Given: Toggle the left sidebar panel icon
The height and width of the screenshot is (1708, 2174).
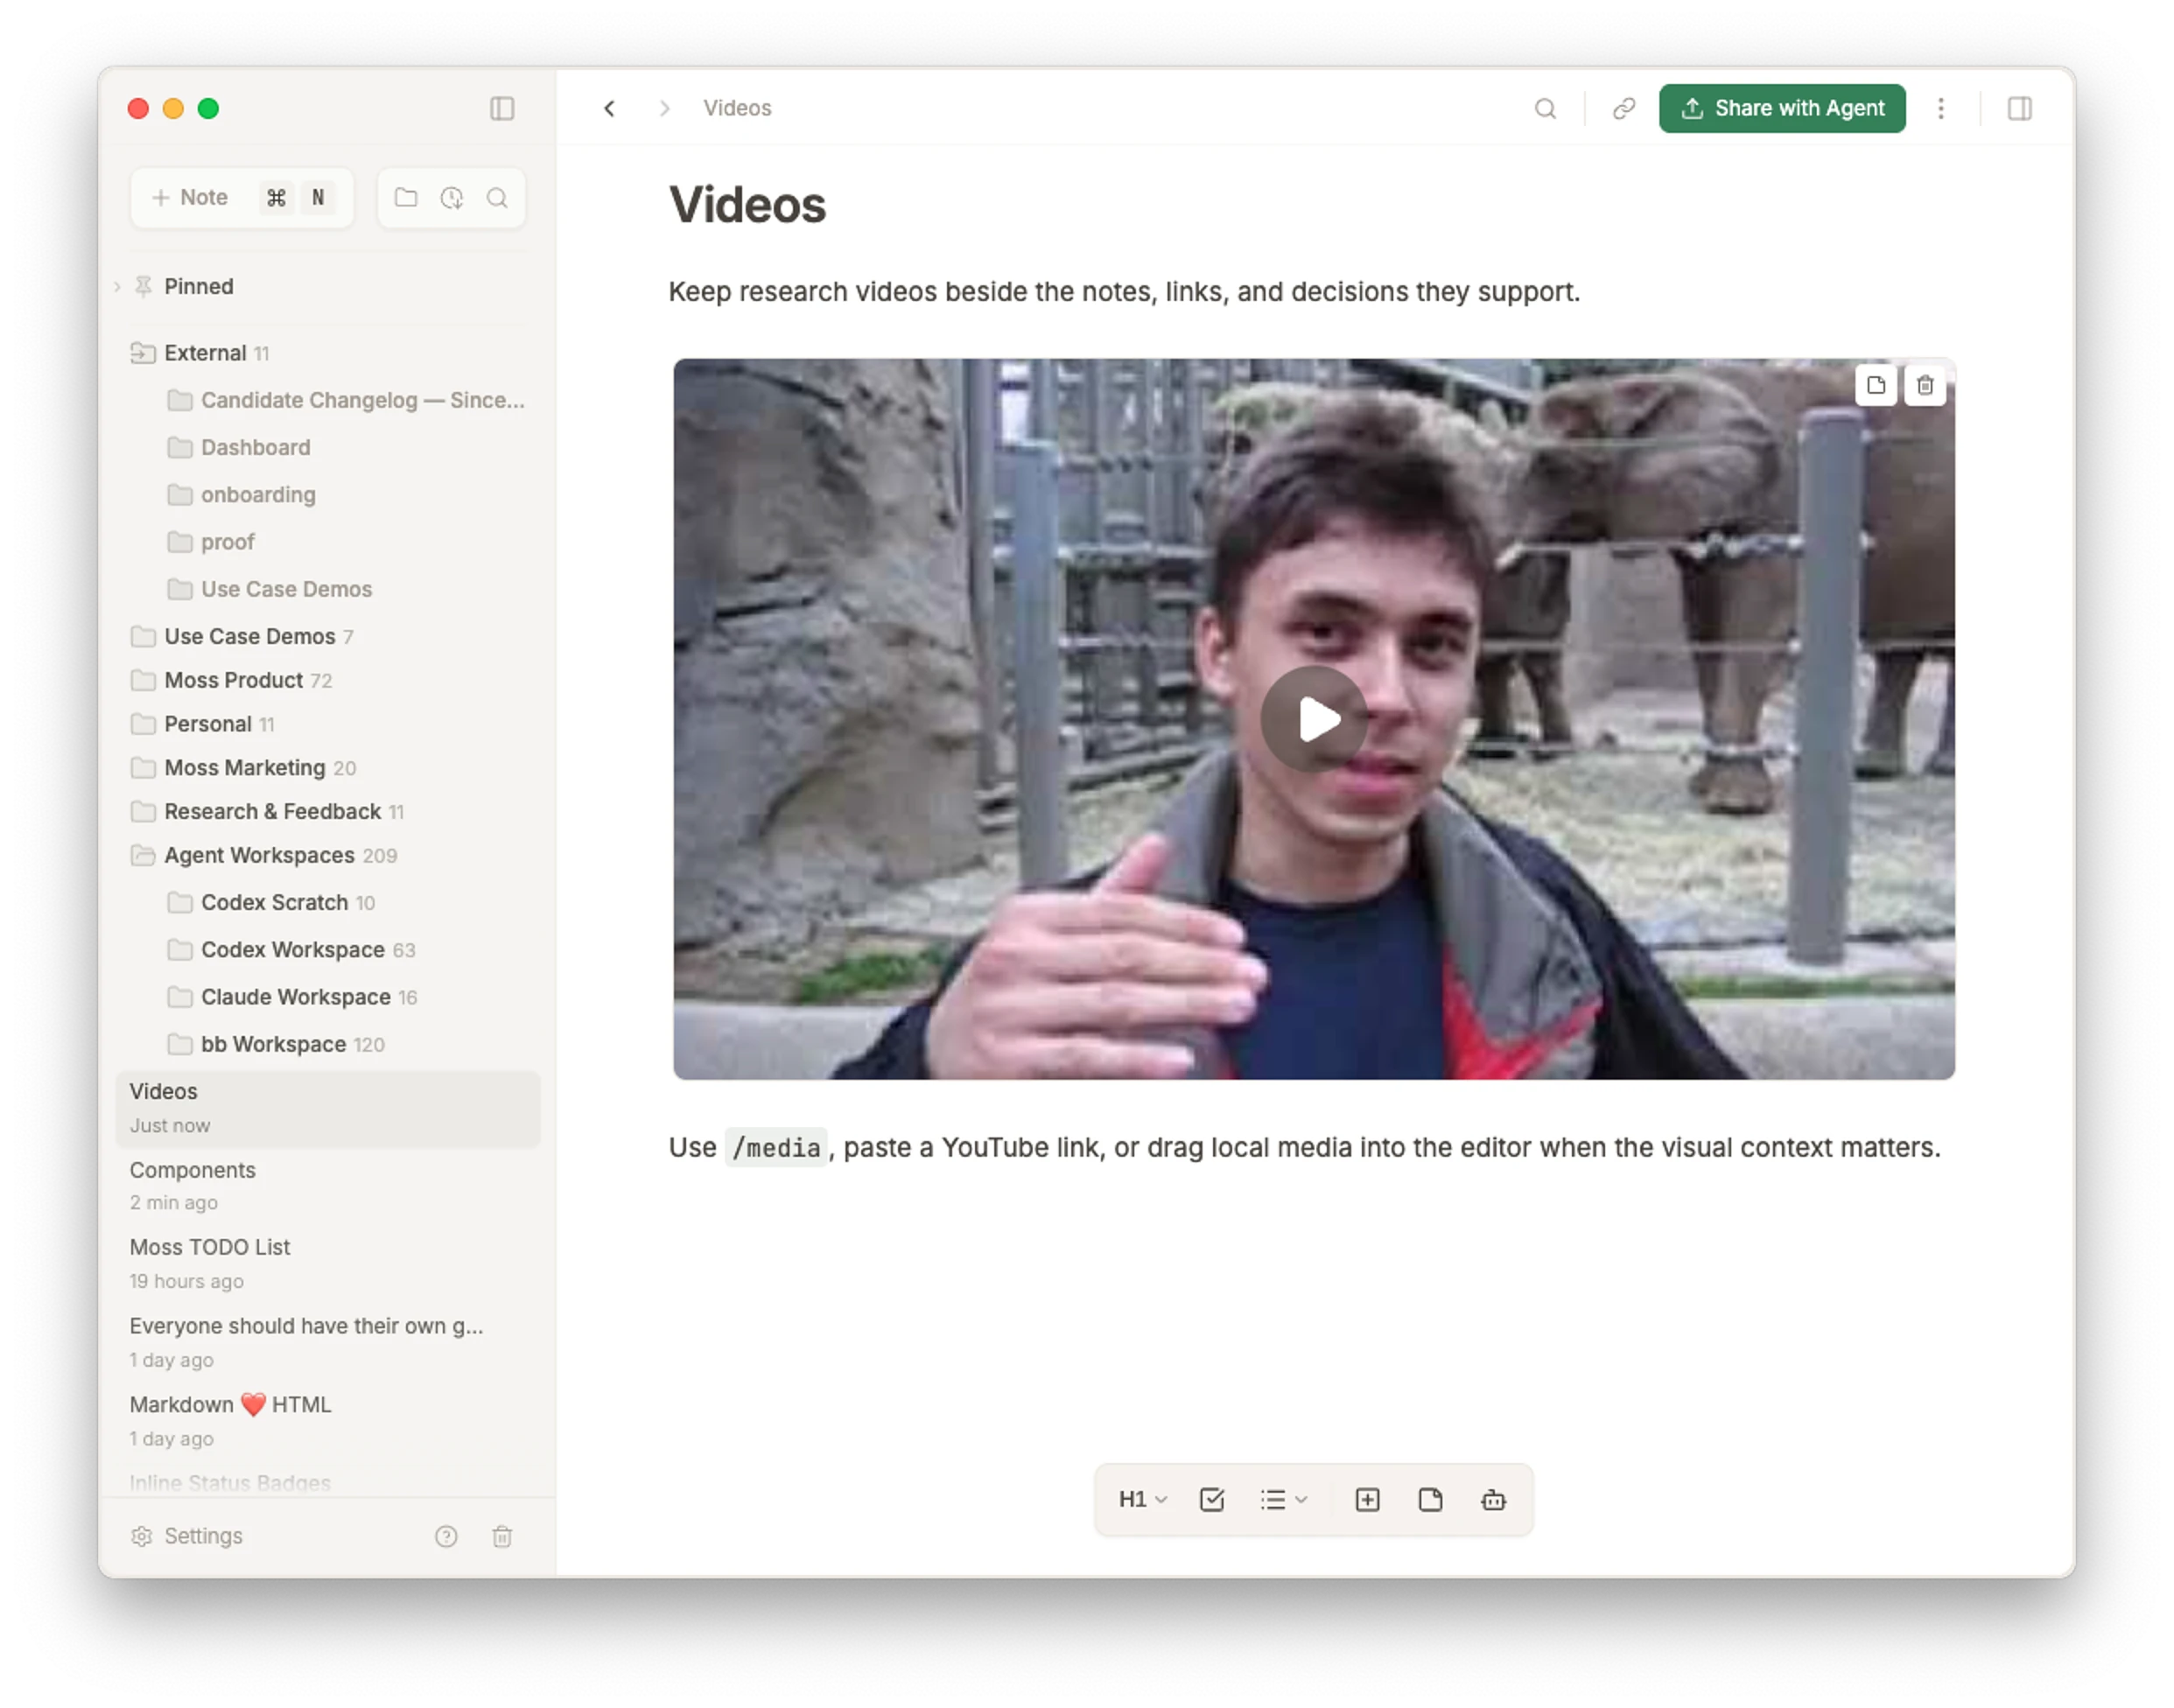Looking at the screenshot, I should [x=502, y=108].
